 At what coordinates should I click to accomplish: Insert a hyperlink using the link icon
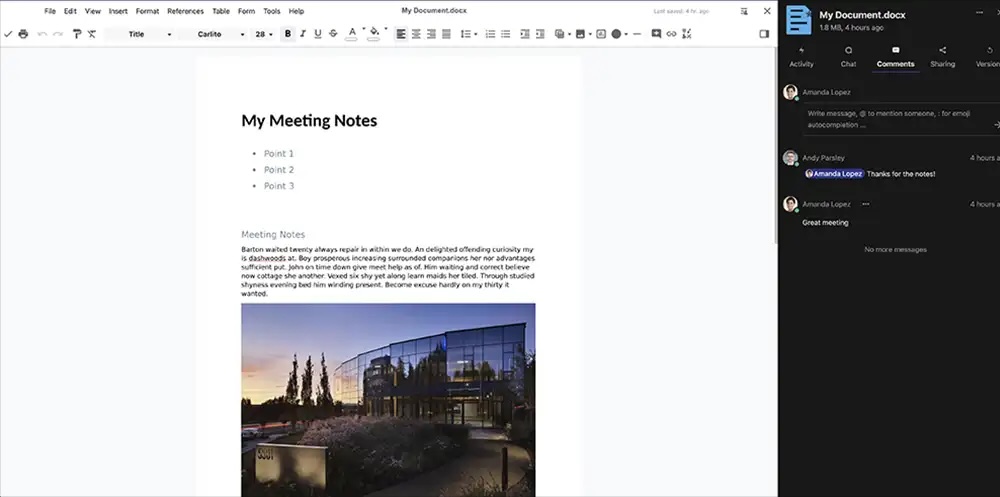point(671,34)
